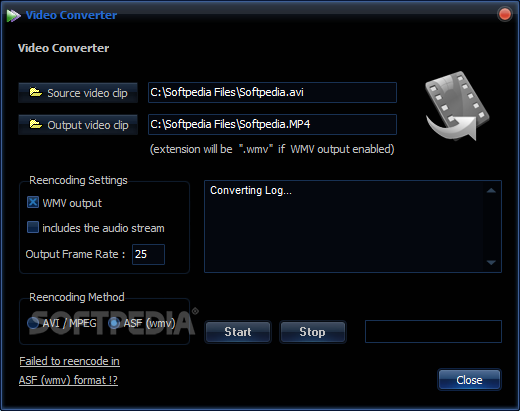This screenshot has width=520, height=411.
Task: Click the Output Frame Rate field
Action: point(148,254)
